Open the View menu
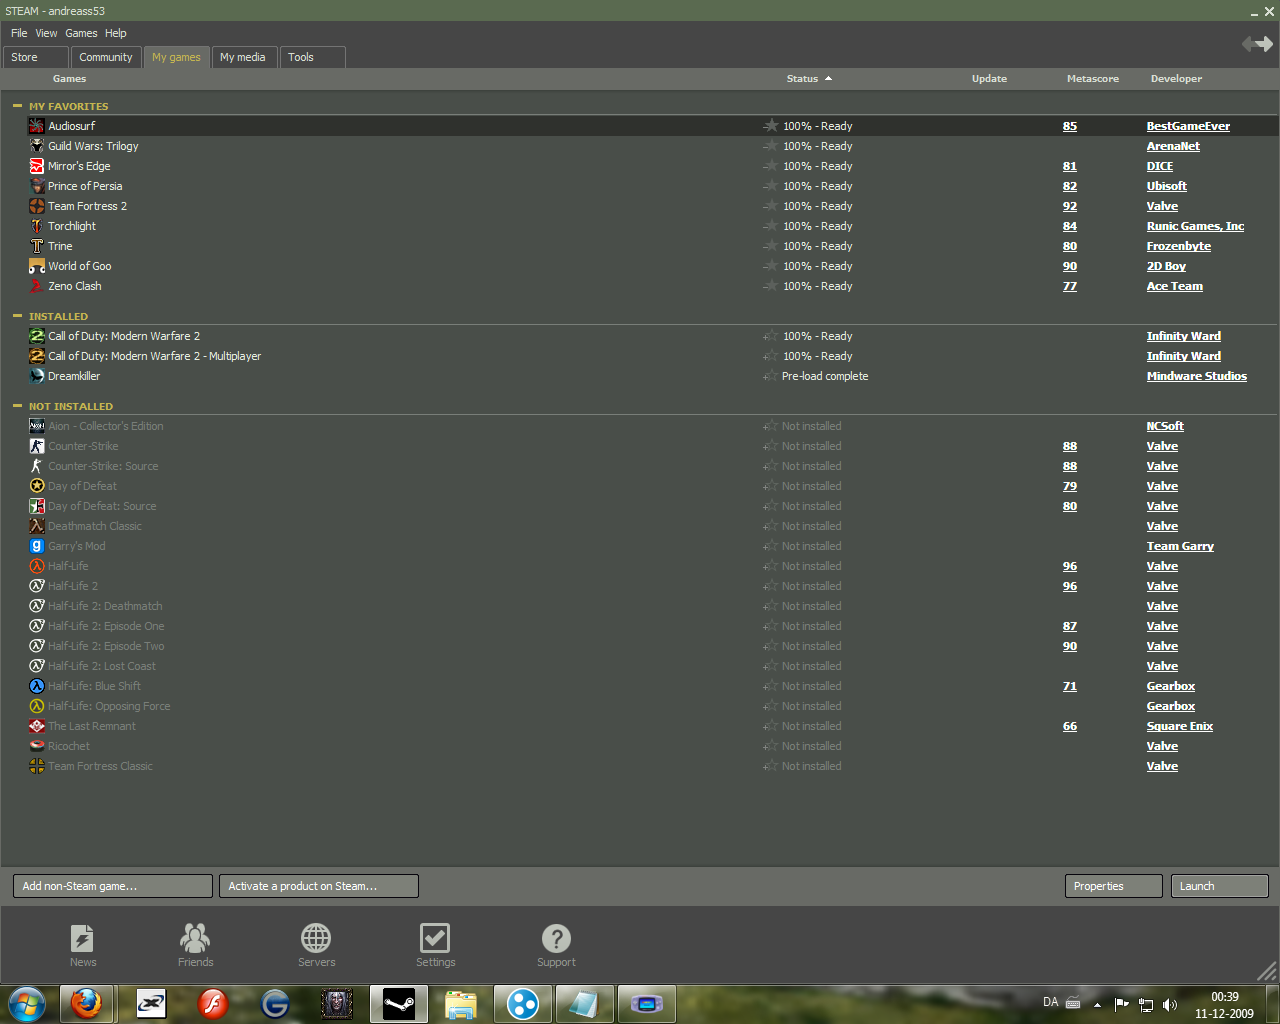1280x1024 pixels. (x=46, y=33)
